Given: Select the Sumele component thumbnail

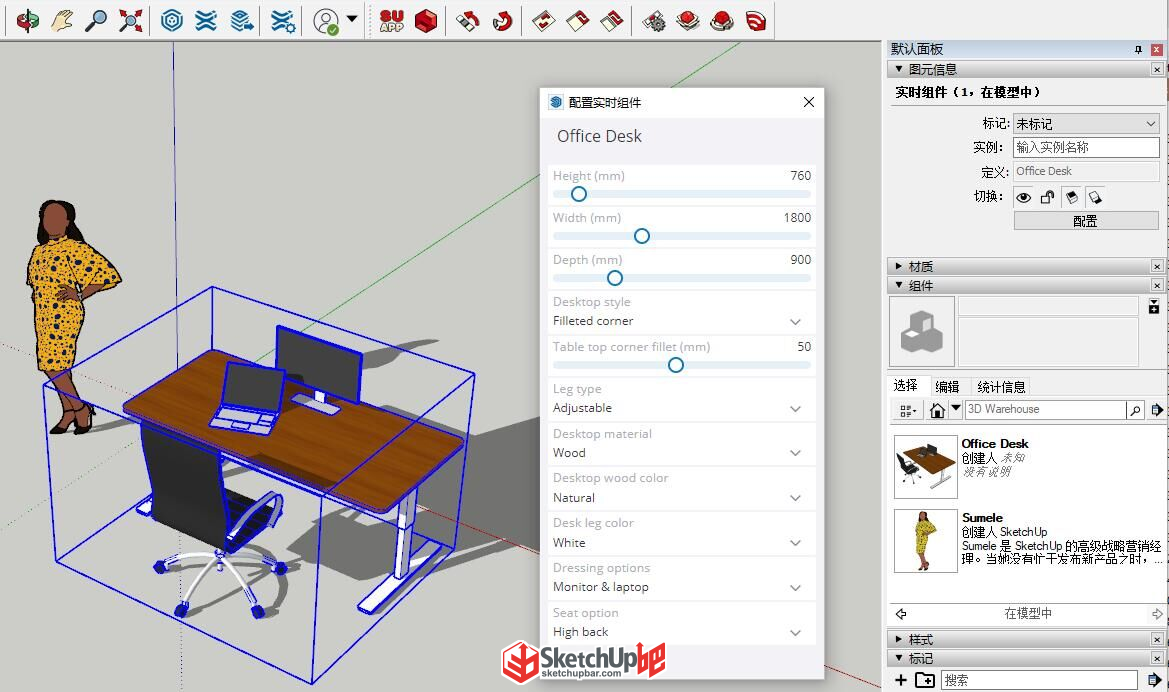Looking at the screenshot, I should pyautogui.click(x=925, y=541).
